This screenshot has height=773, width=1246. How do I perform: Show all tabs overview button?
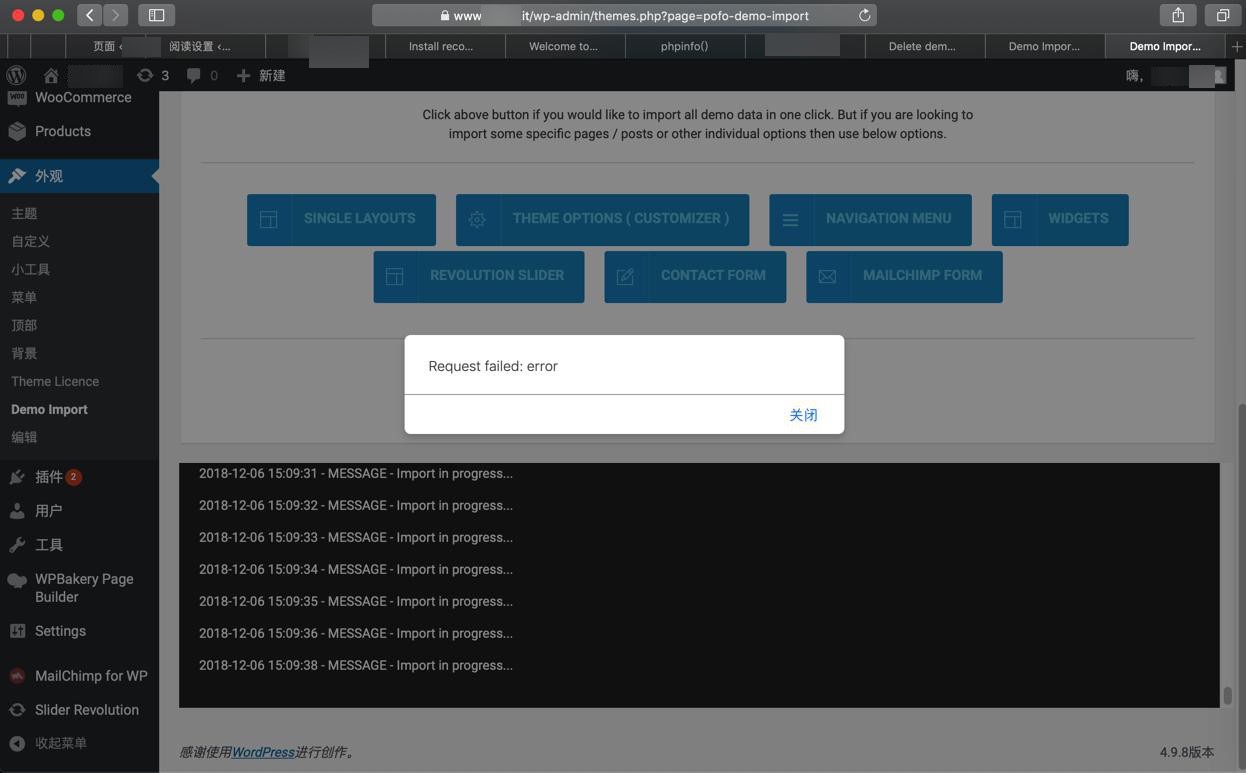click(1222, 15)
